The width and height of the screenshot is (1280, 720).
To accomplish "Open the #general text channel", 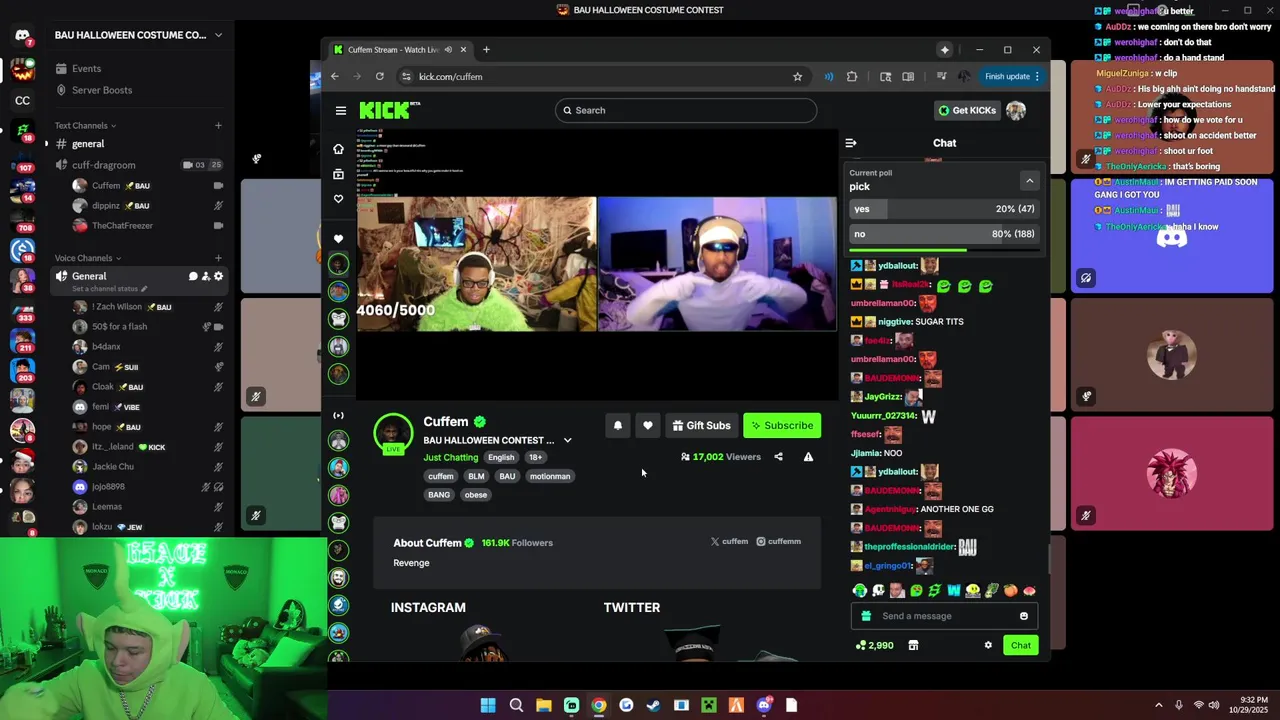I will point(138,144).
